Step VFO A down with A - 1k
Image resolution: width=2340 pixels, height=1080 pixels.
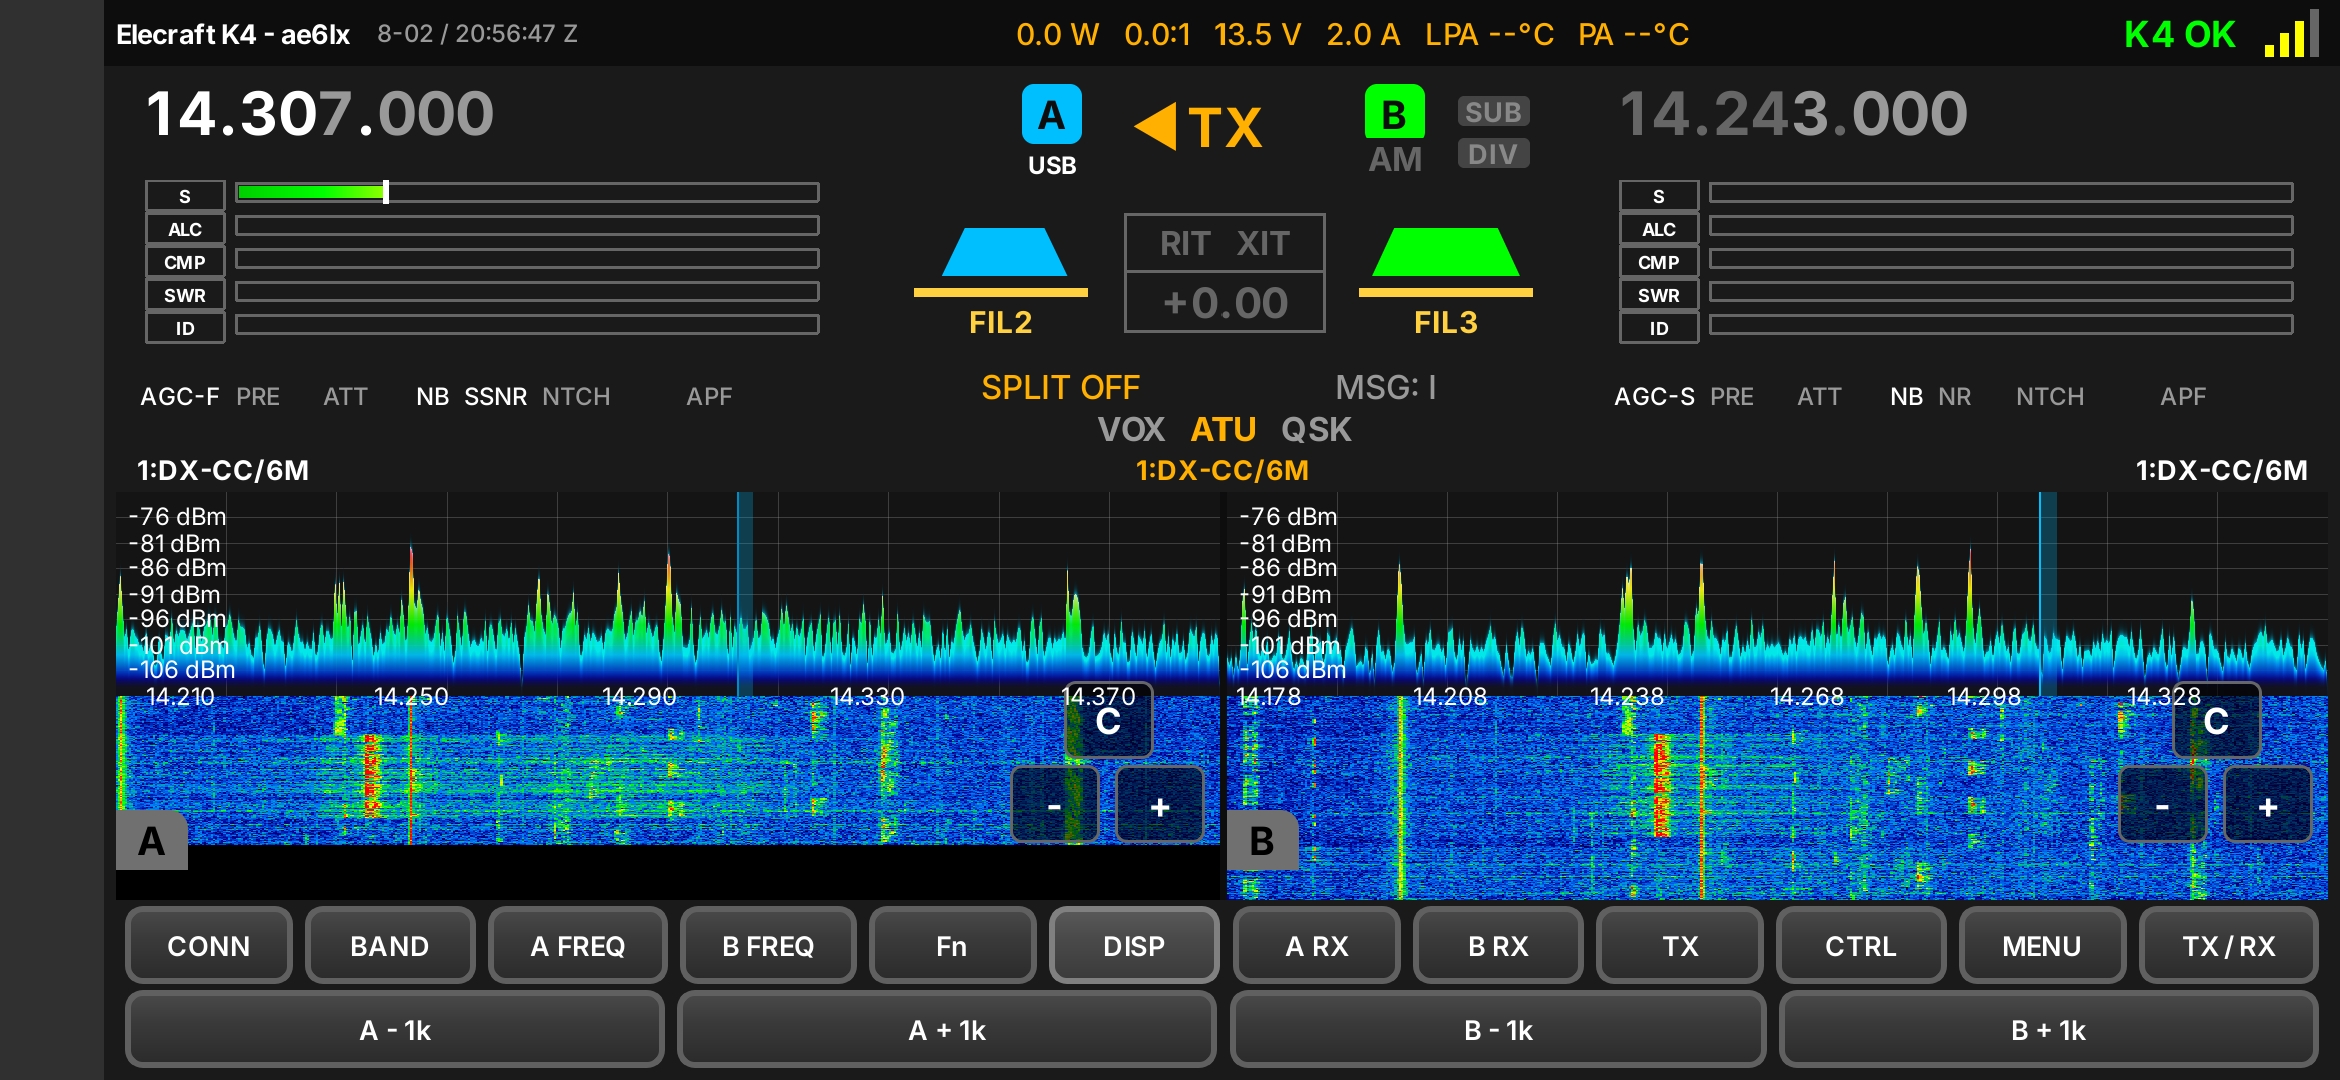coord(395,1029)
